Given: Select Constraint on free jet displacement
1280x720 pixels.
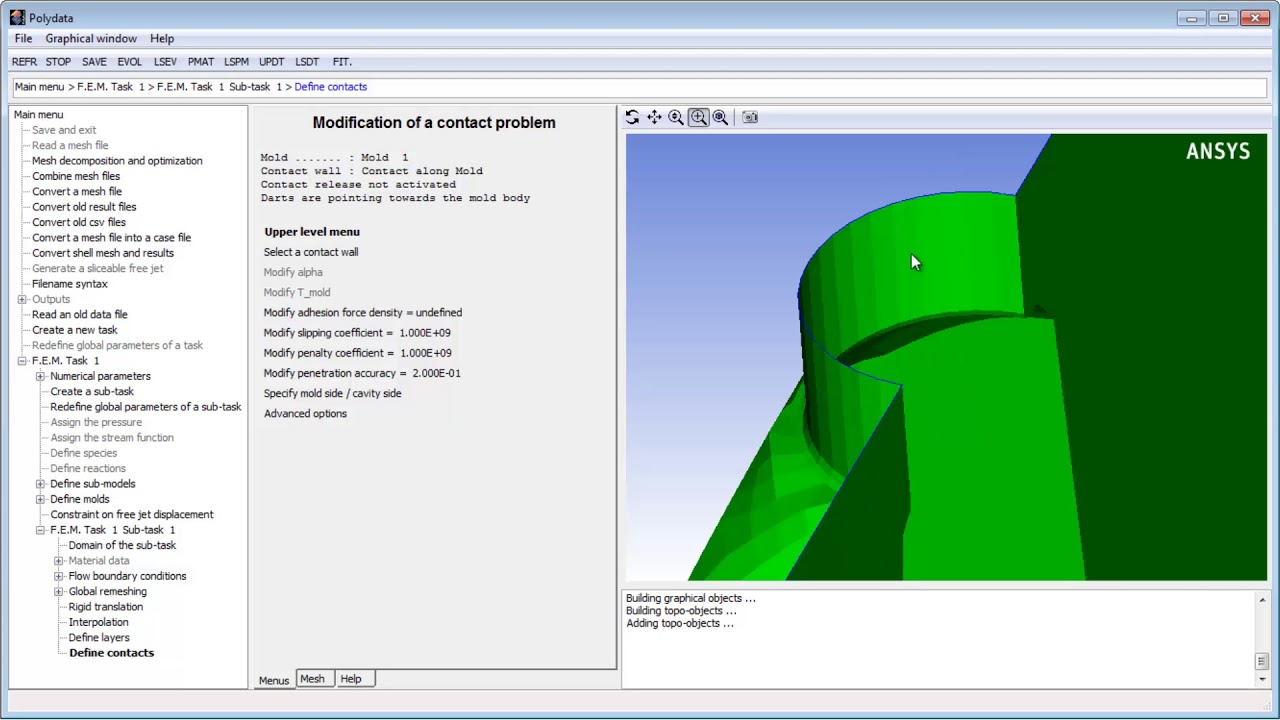Looking at the screenshot, I should click(x=132, y=515).
